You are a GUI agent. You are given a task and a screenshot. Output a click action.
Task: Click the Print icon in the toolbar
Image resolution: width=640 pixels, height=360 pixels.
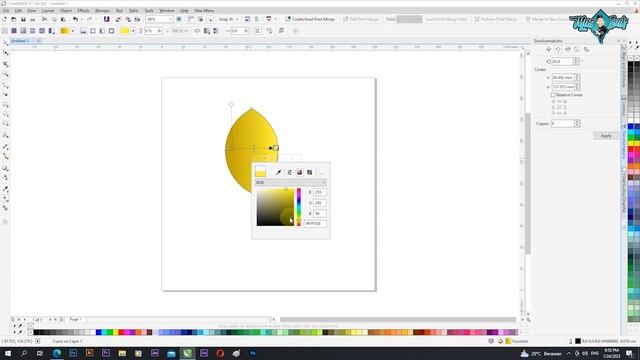pos(33,19)
